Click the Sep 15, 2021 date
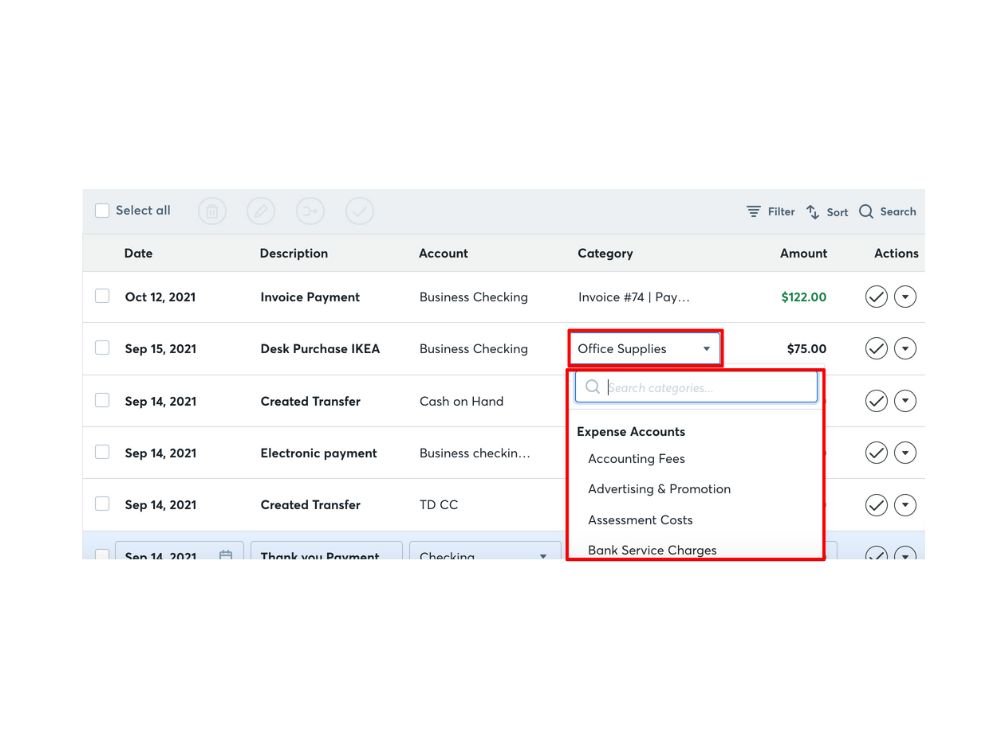The height and width of the screenshot is (750, 1000). pyautogui.click(x=161, y=349)
